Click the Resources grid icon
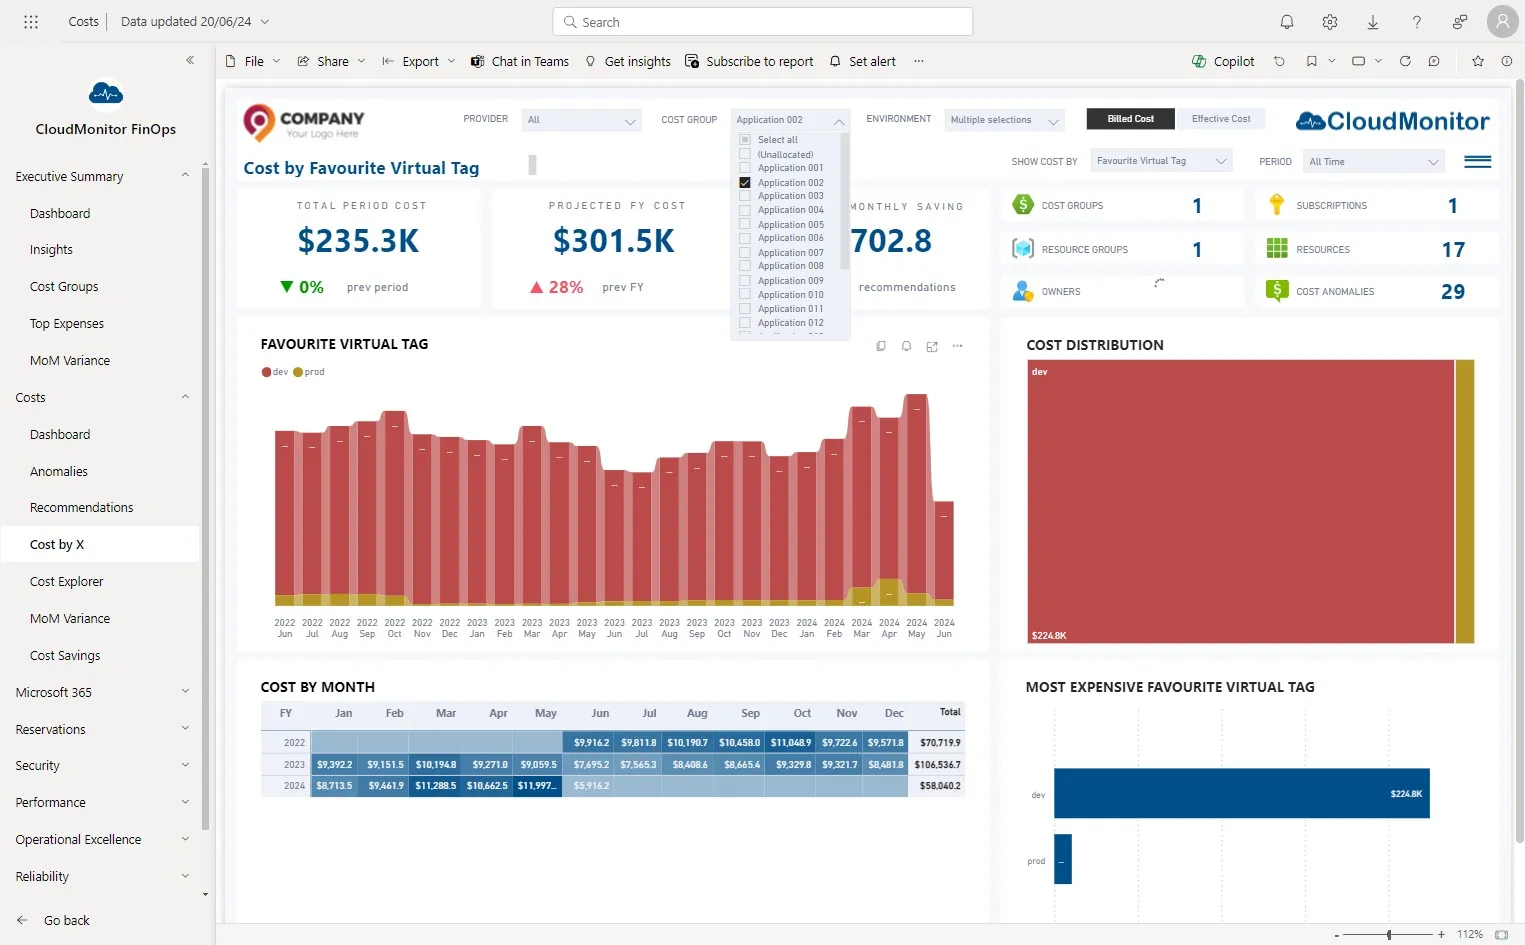Viewport: 1525px width, 945px height. click(1277, 248)
